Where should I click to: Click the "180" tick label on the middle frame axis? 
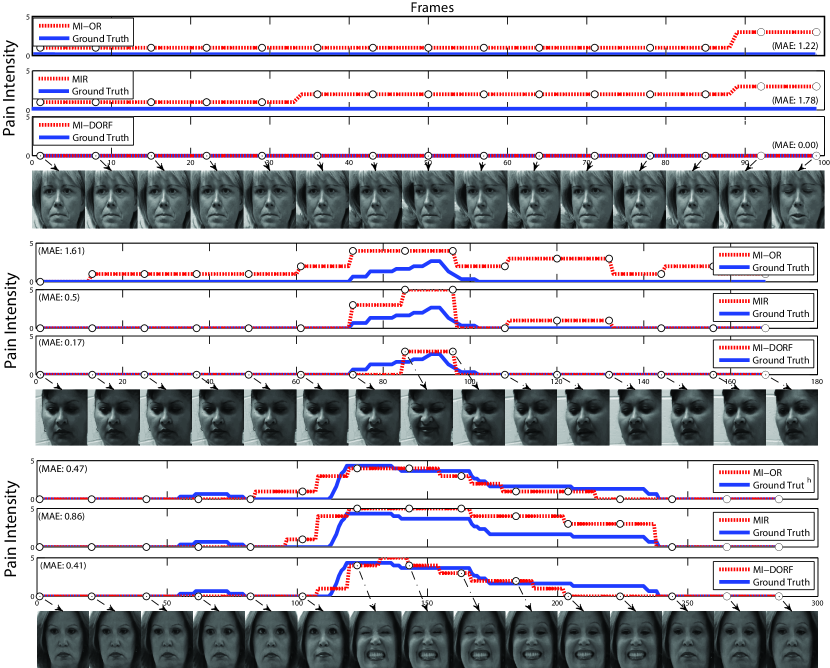point(817,382)
